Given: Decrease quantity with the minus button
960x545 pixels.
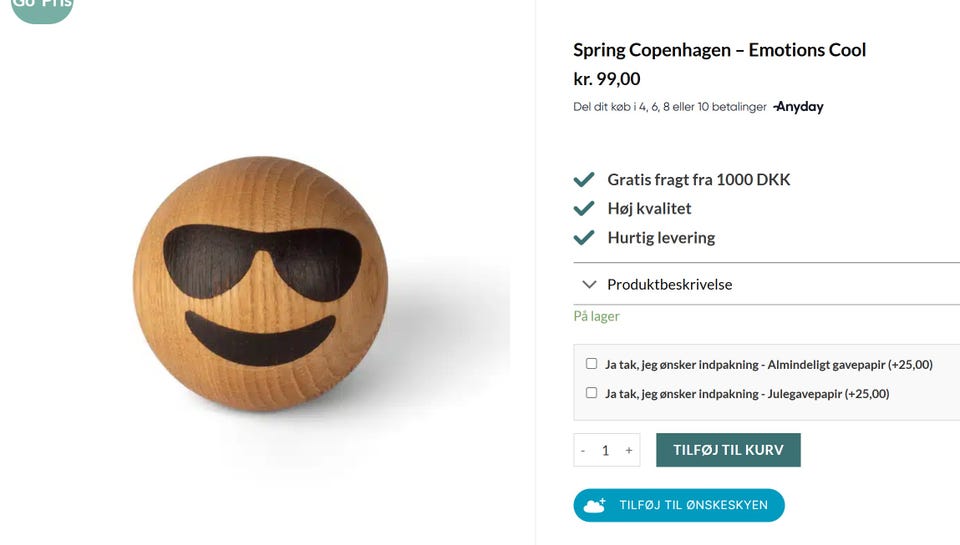Looking at the screenshot, I should coord(583,450).
